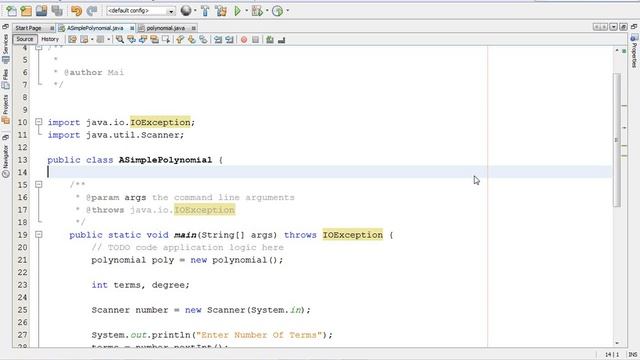
Task: Click the Last Edit icon
Action: click(72, 40)
